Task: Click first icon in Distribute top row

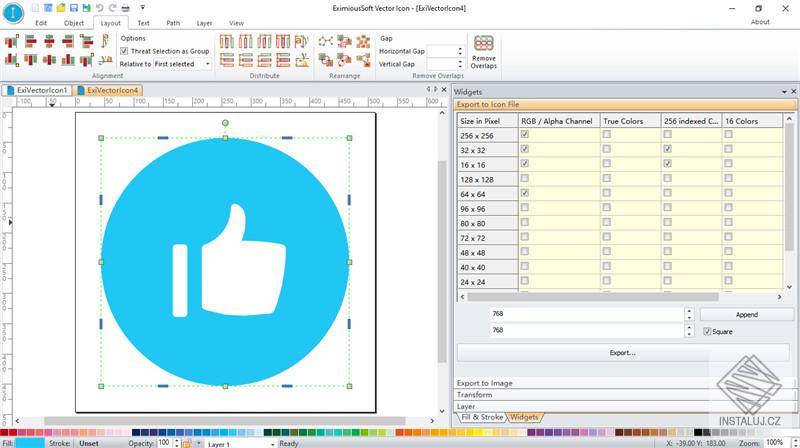Action: [227, 41]
